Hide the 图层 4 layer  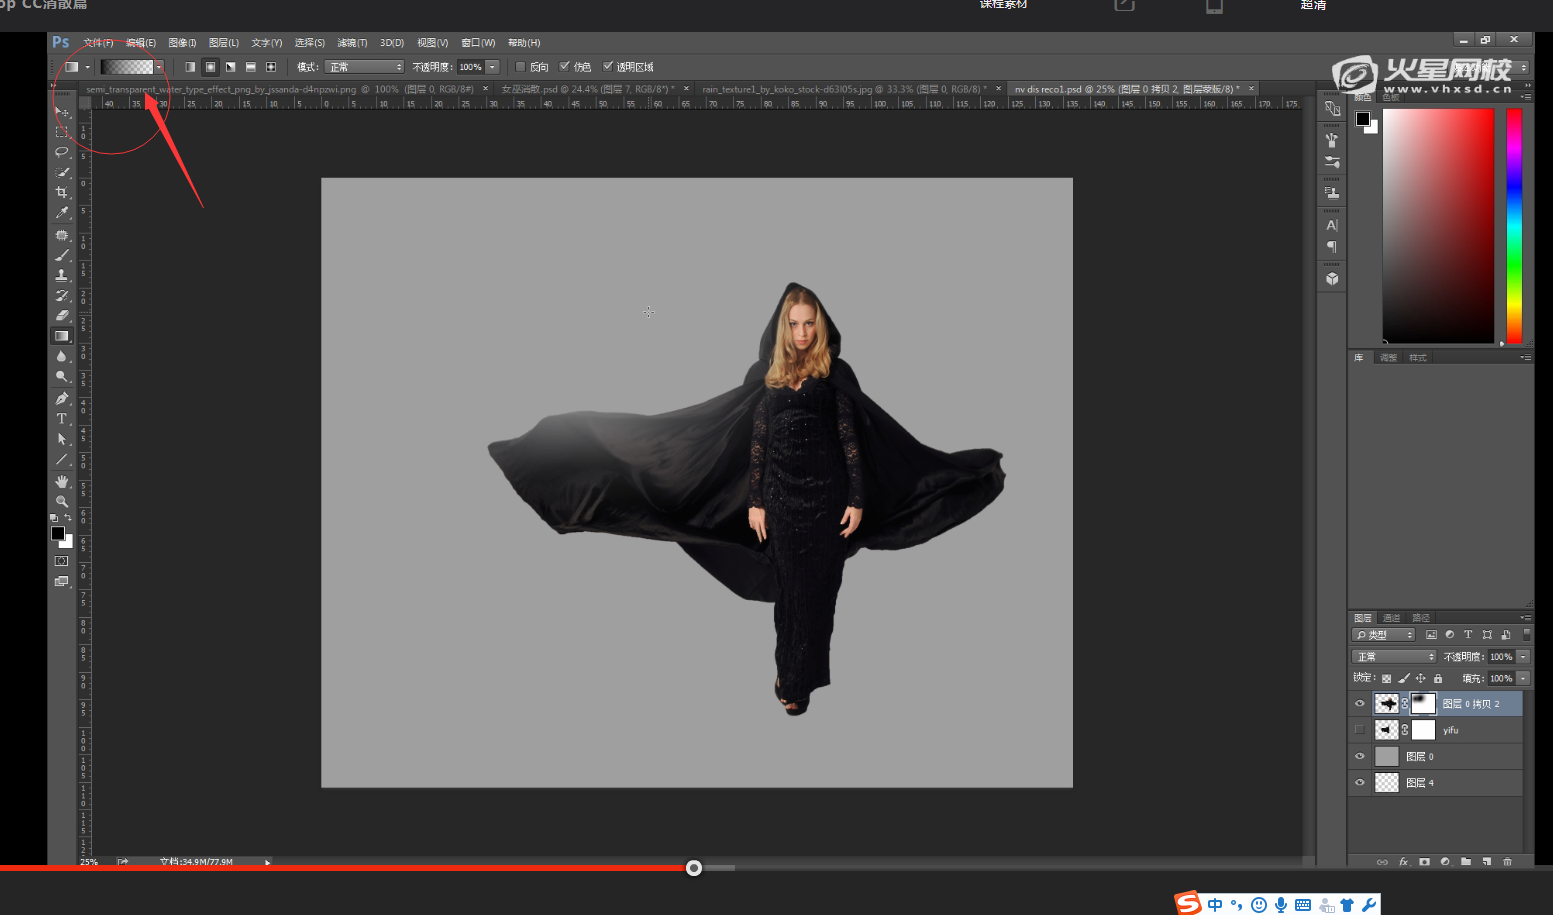coord(1359,783)
